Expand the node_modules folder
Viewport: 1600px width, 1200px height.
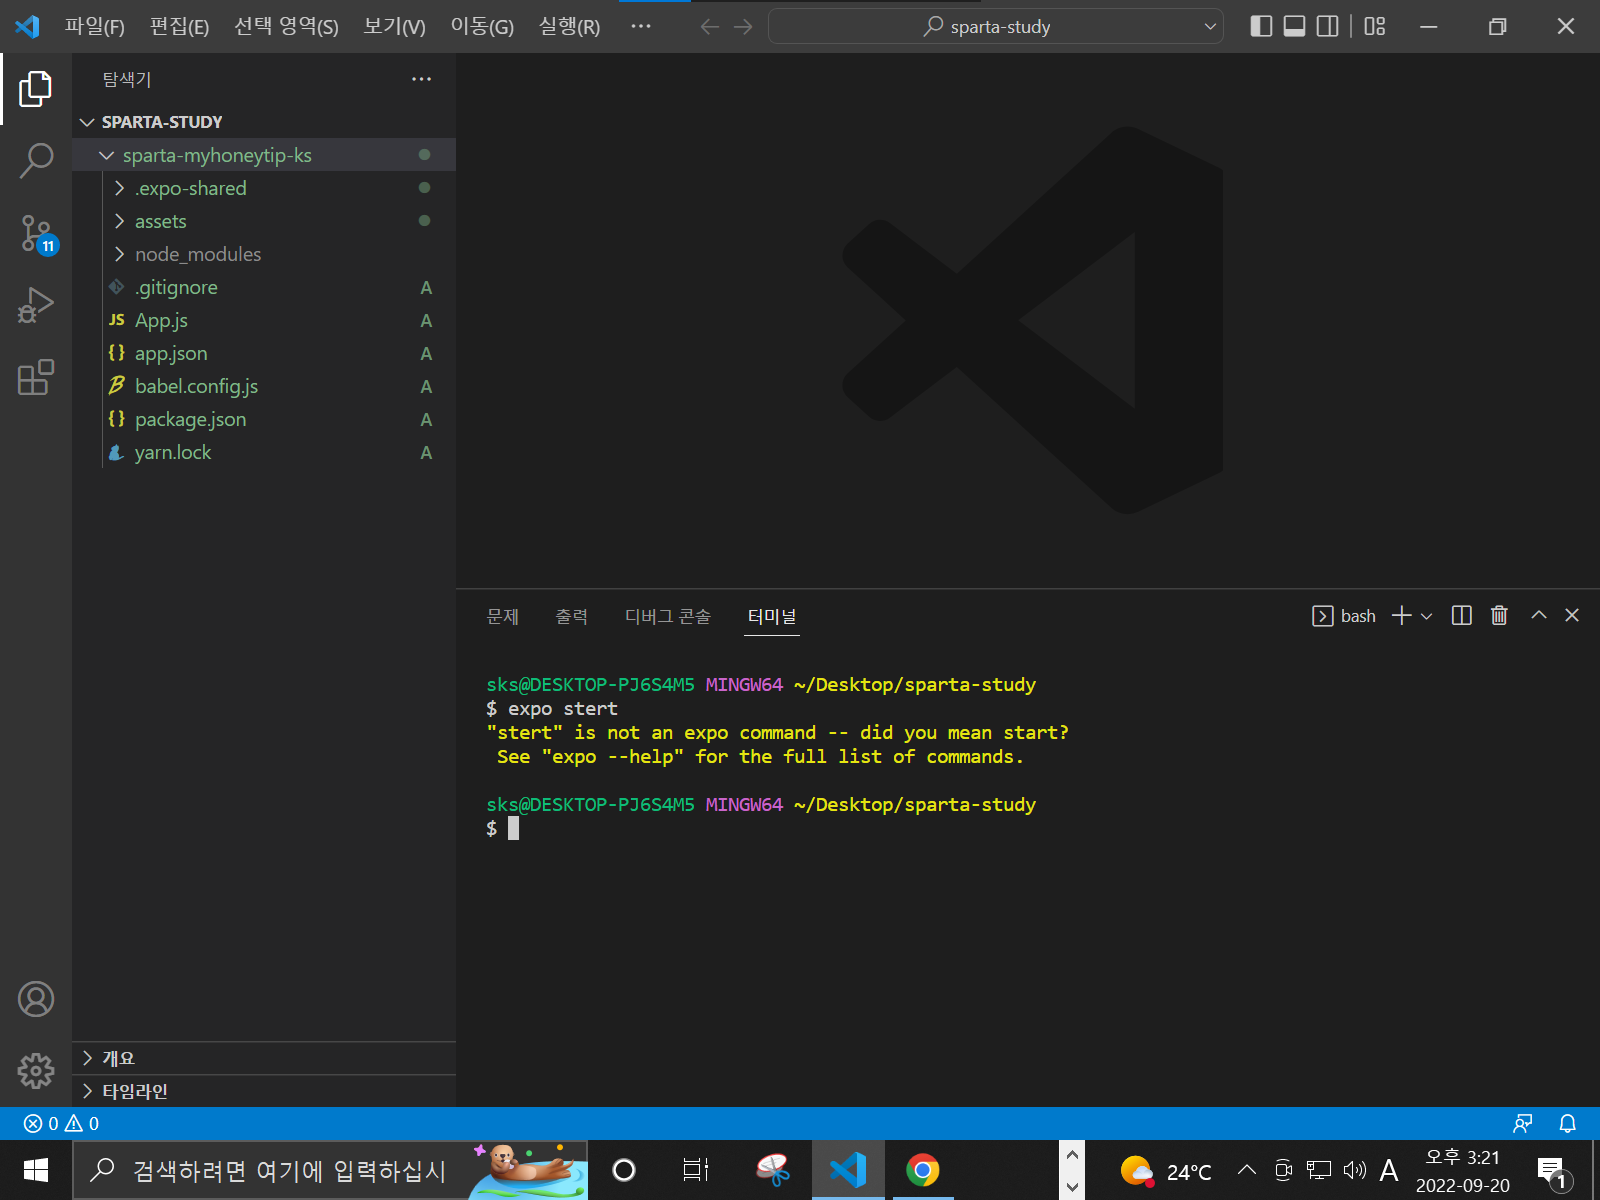tap(264, 254)
